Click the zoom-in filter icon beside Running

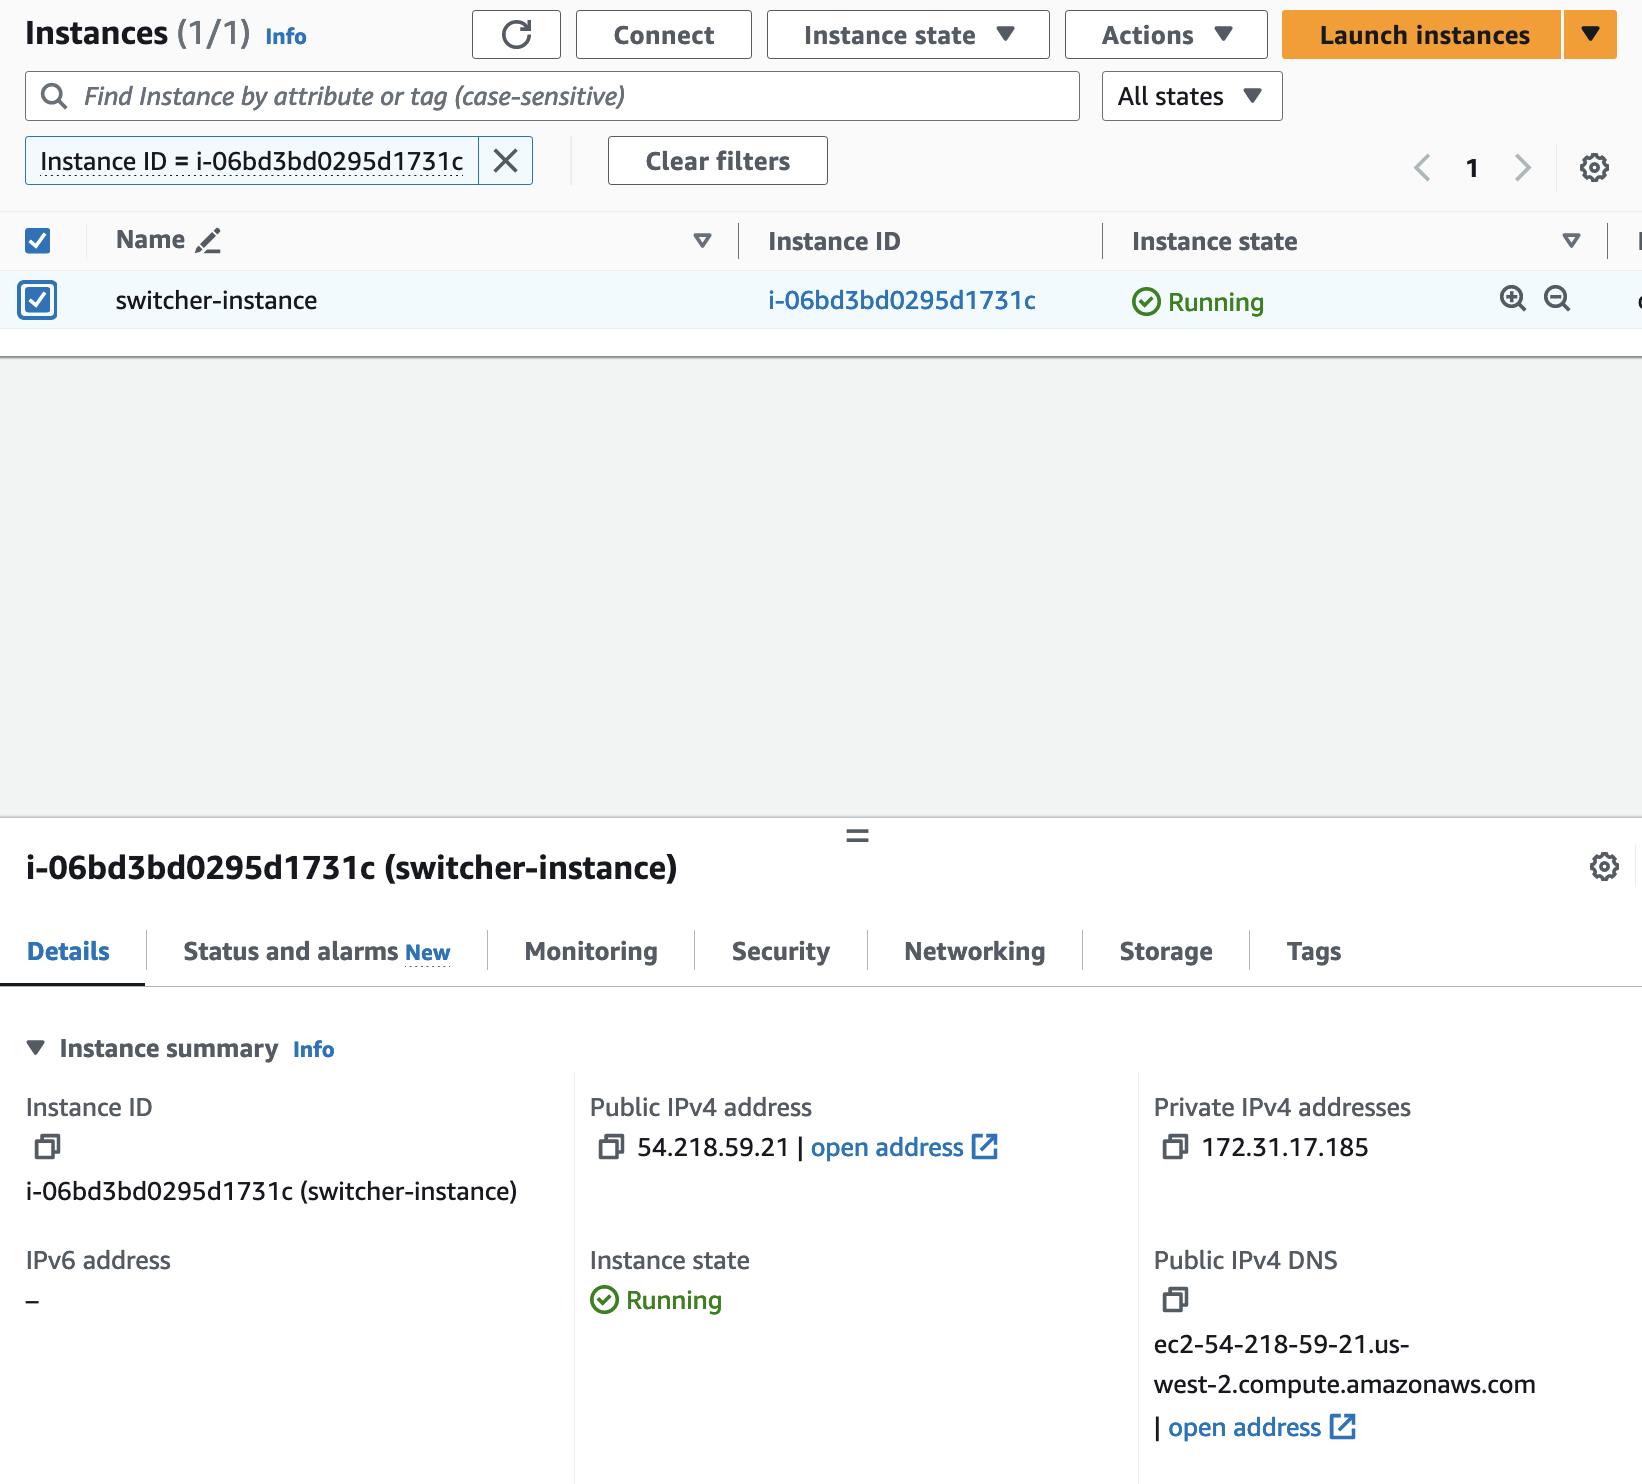click(1512, 299)
